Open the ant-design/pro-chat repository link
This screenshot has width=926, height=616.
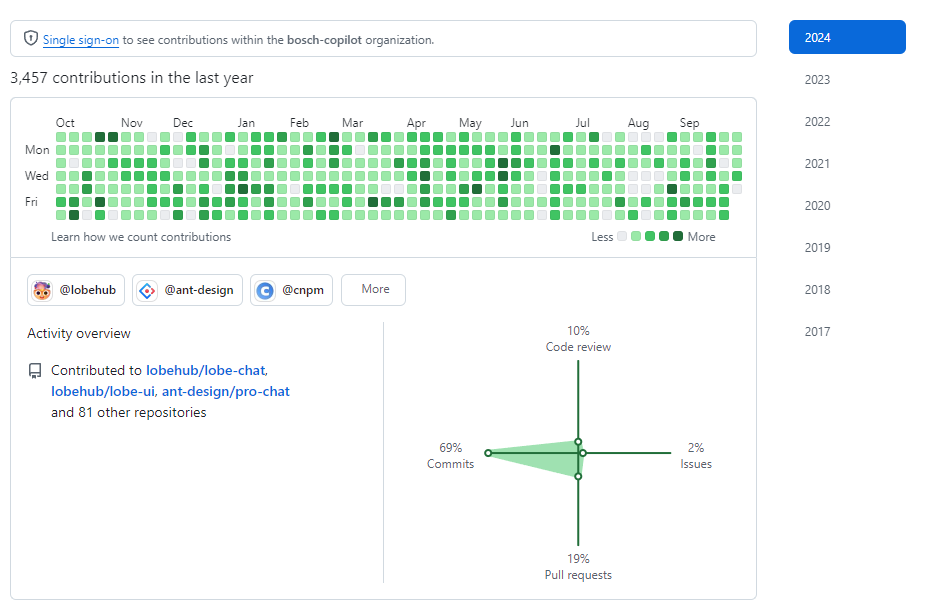pyautogui.click(x=225, y=391)
